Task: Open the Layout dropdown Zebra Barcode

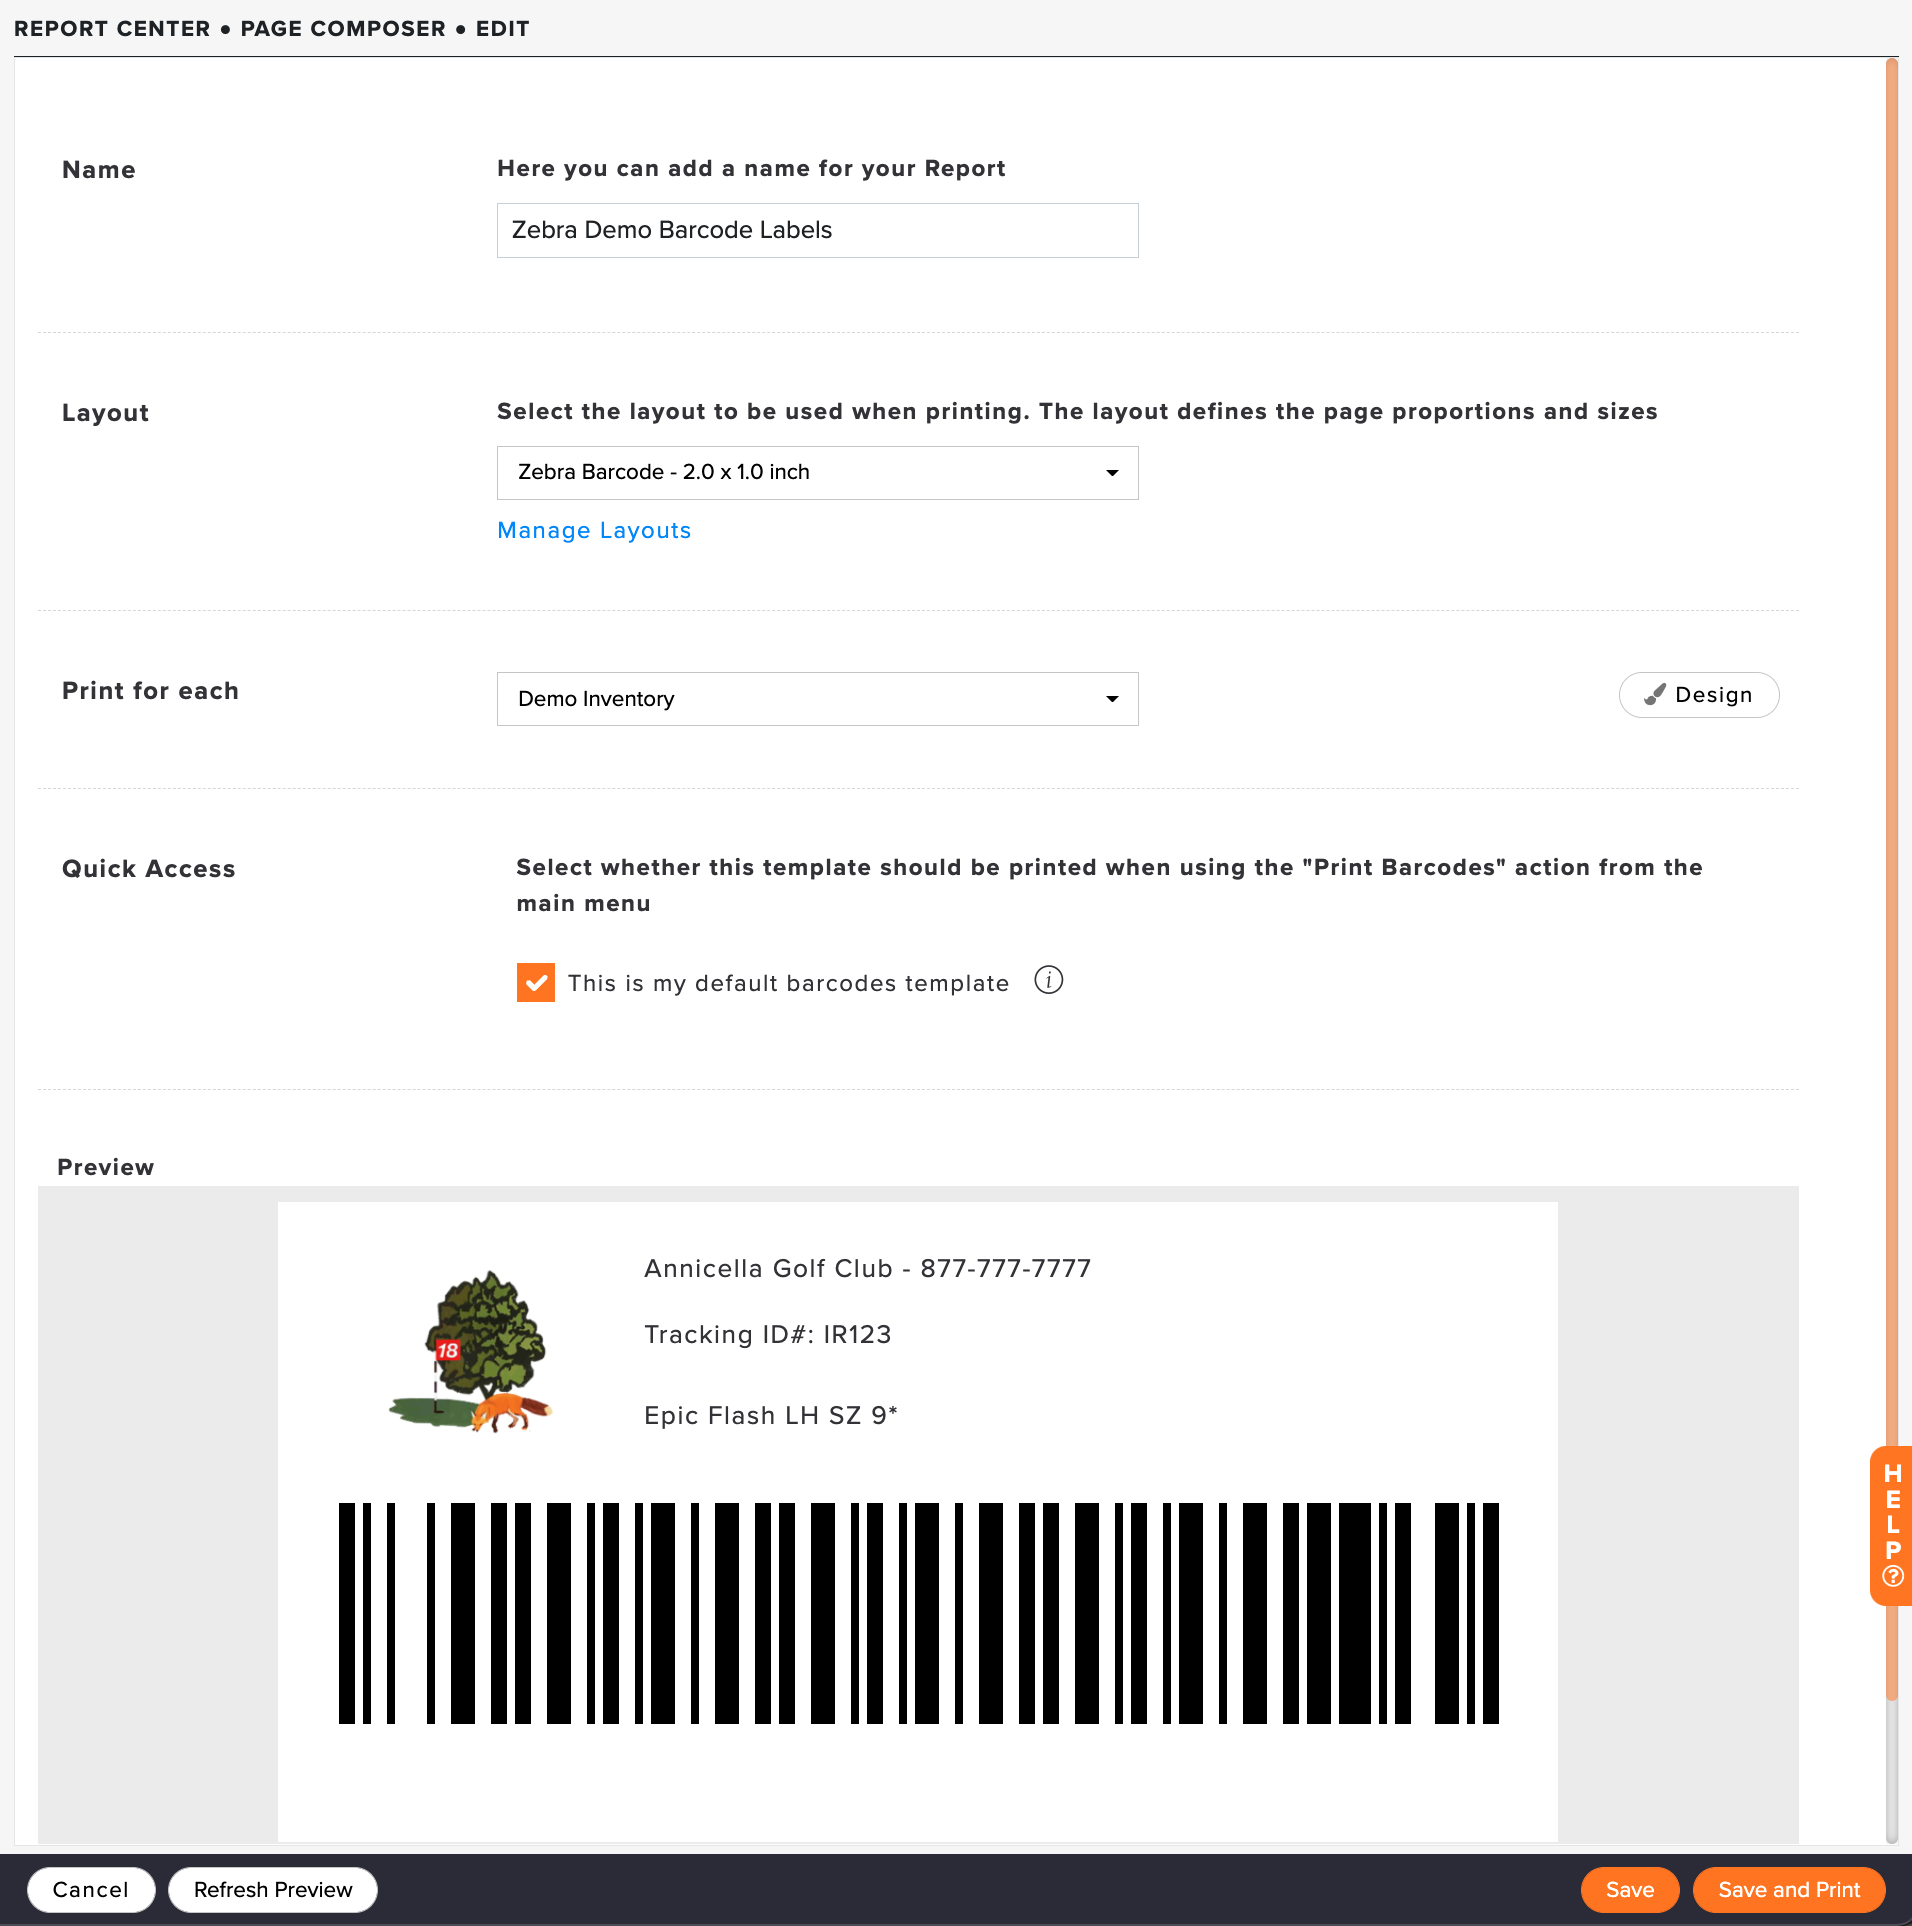Action: click(x=817, y=473)
